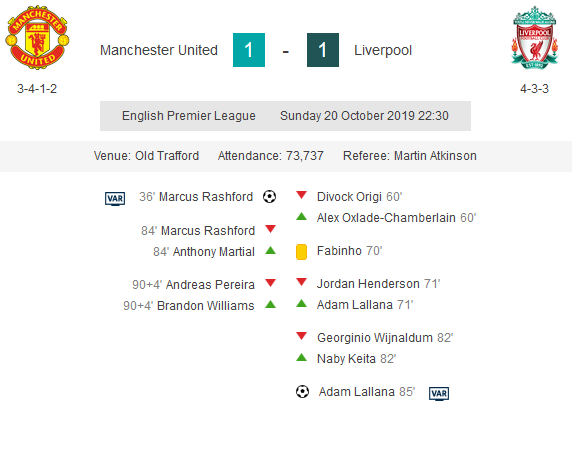Click the goal ball icon for Adam Lallana

302,392
